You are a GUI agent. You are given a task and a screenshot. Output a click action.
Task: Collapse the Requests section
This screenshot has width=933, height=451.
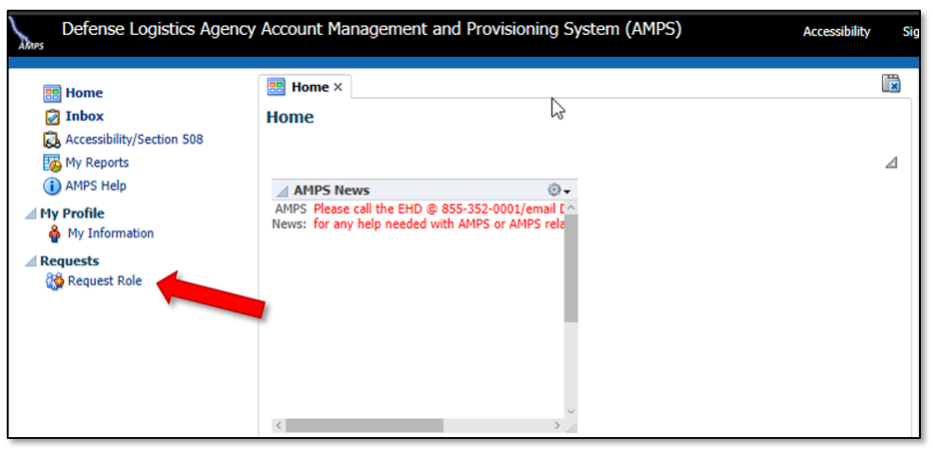(30, 261)
